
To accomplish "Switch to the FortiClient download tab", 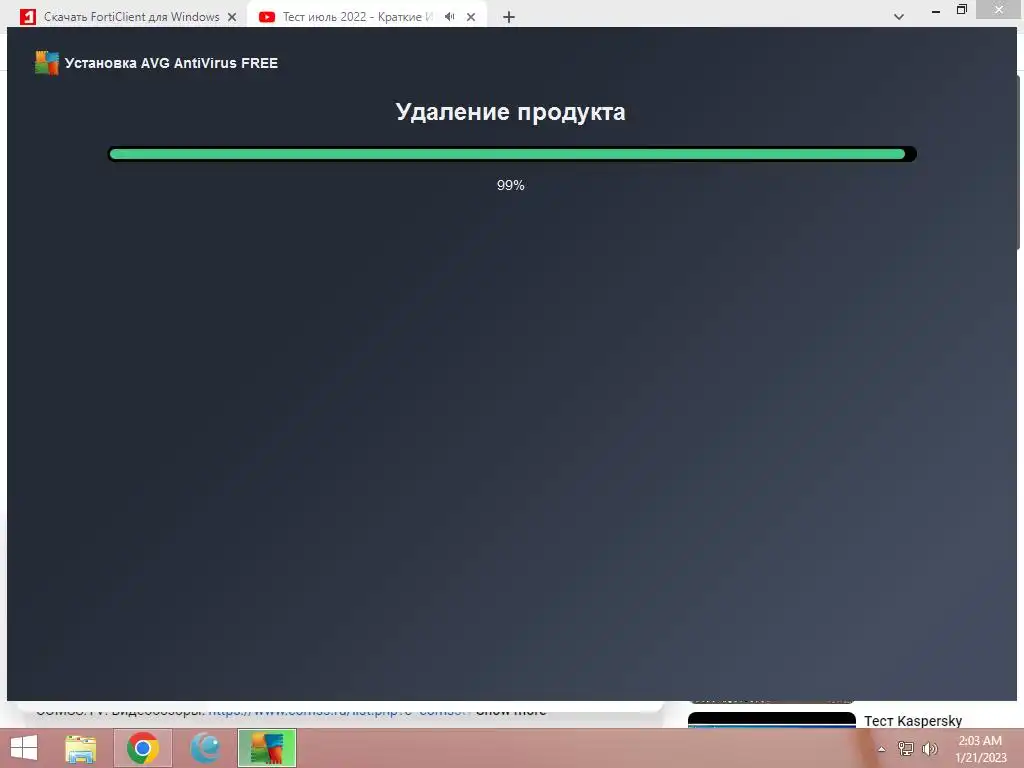I will click(129, 16).
